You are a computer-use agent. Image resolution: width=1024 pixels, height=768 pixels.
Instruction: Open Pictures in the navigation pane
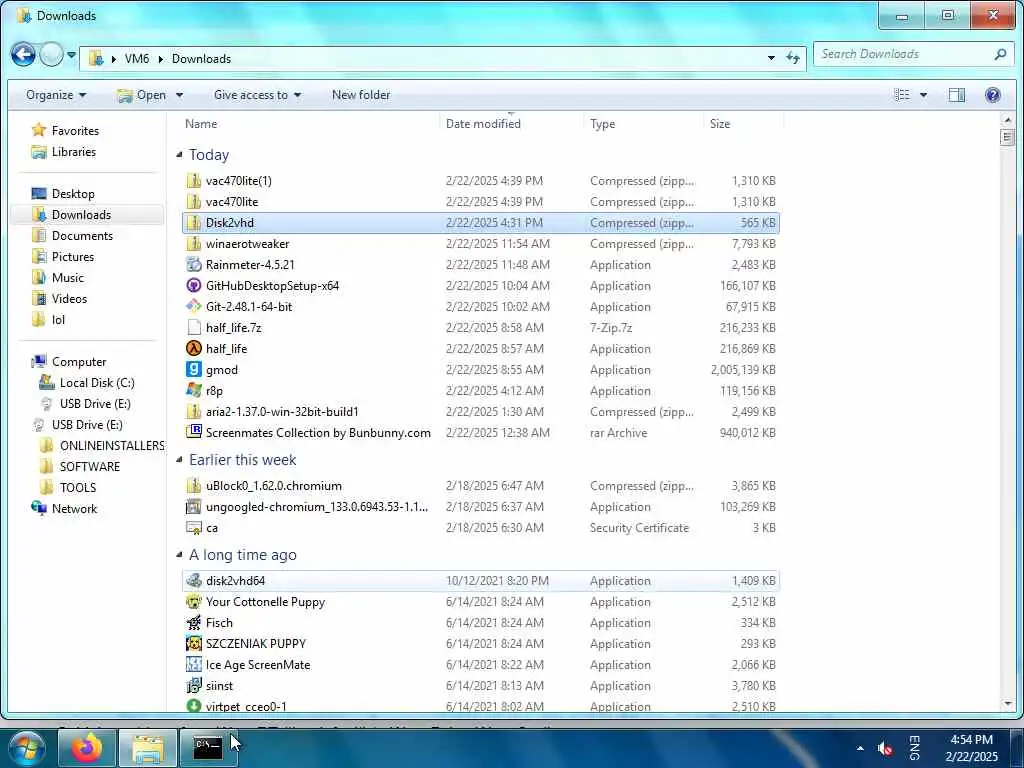[x=63, y=257]
